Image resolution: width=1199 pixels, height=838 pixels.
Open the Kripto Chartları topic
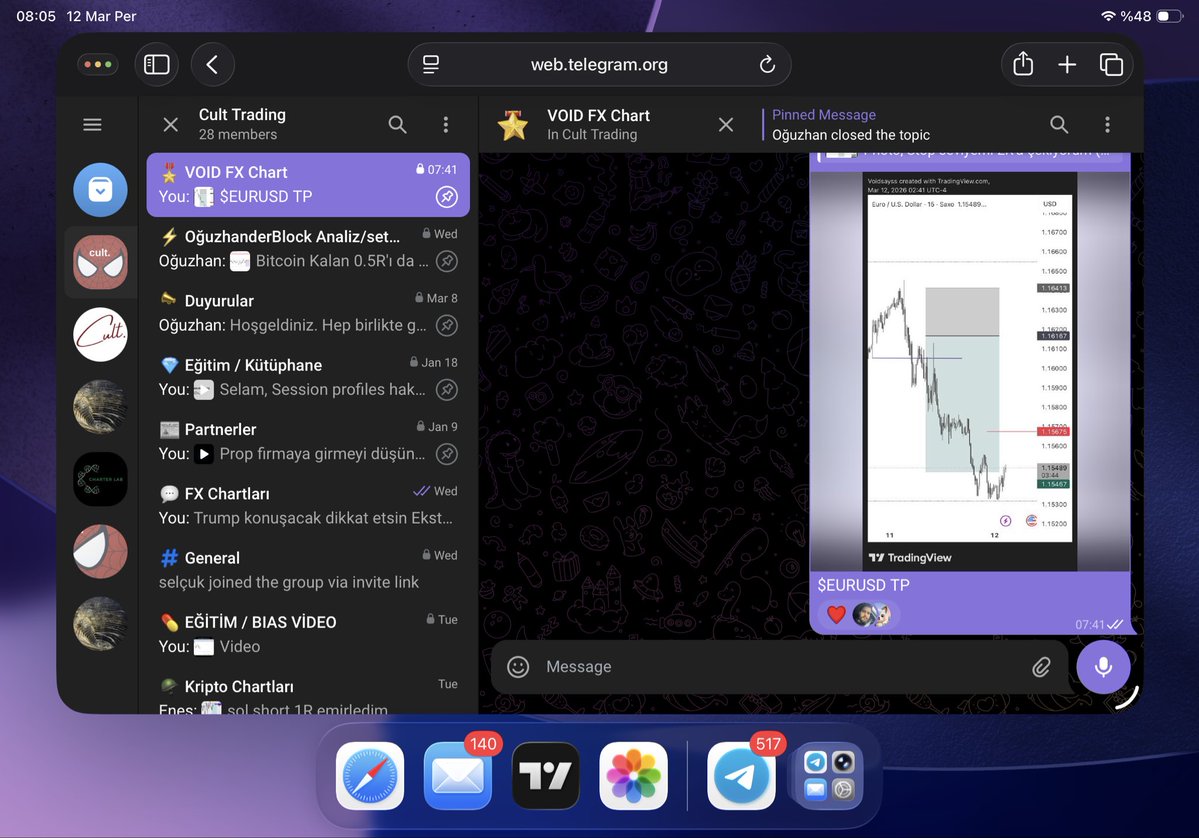308,693
